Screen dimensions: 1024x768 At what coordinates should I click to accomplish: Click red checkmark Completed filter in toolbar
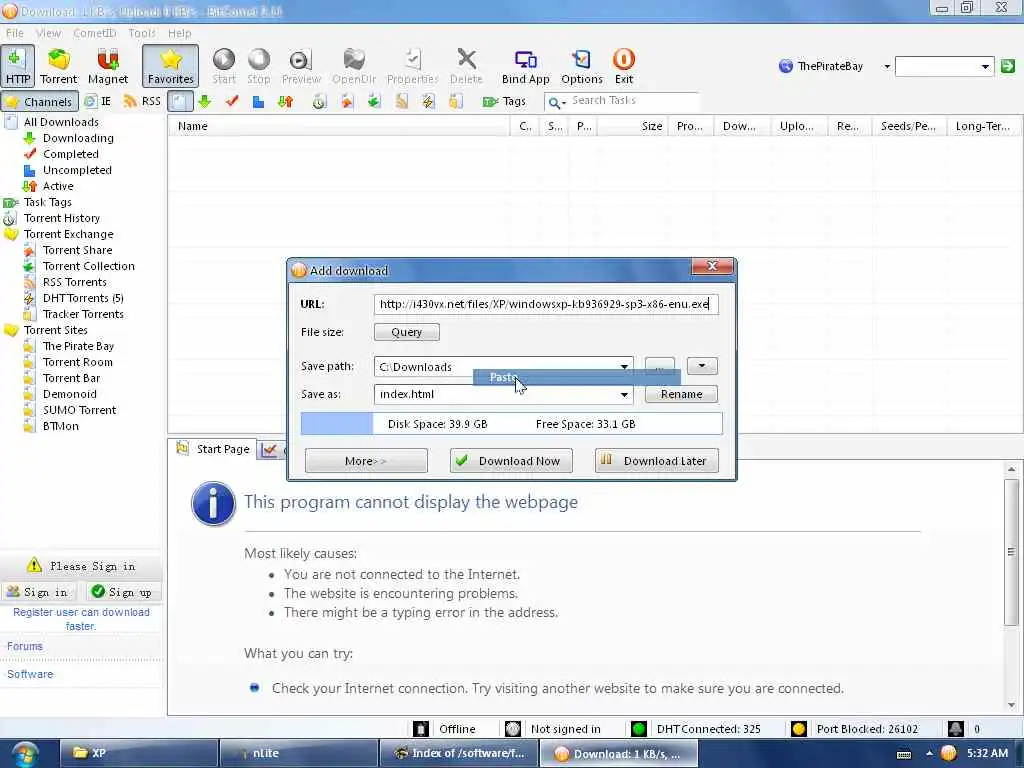pos(232,101)
